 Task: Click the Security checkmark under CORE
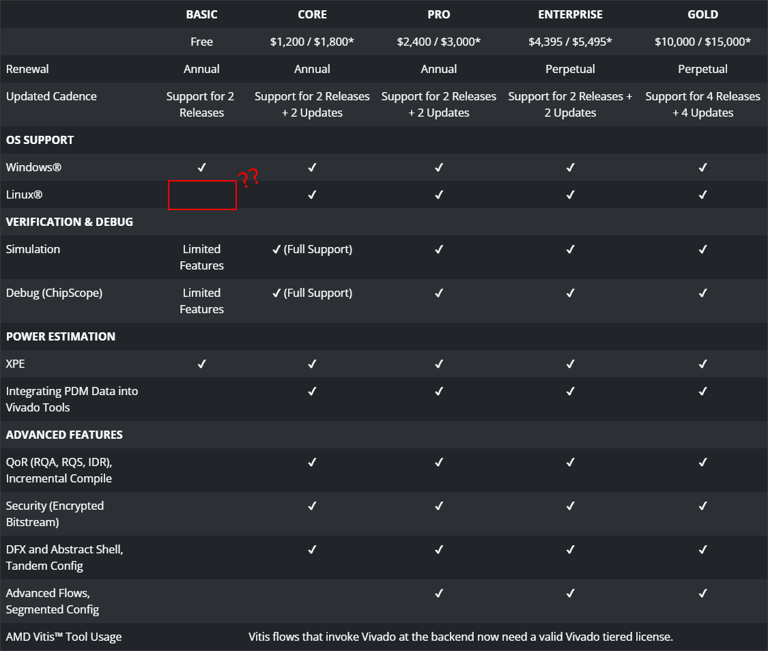tap(312, 506)
